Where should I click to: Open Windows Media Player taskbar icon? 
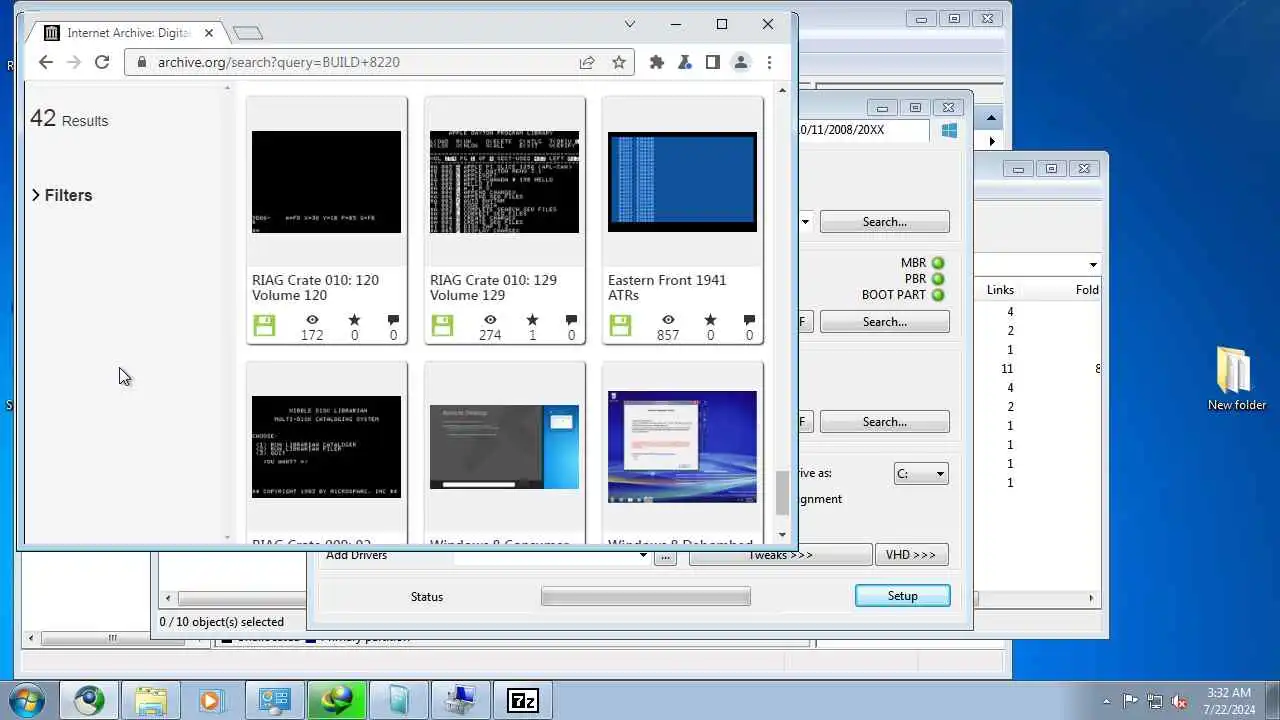(x=212, y=700)
